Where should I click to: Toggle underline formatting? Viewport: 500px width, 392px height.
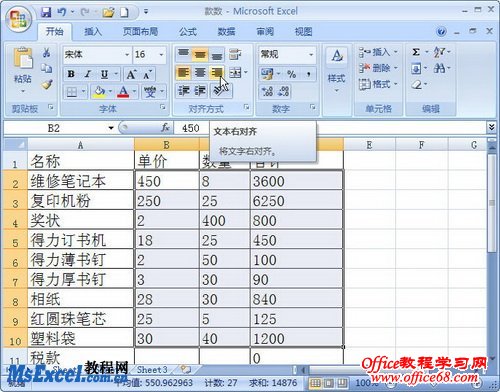click(104, 74)
